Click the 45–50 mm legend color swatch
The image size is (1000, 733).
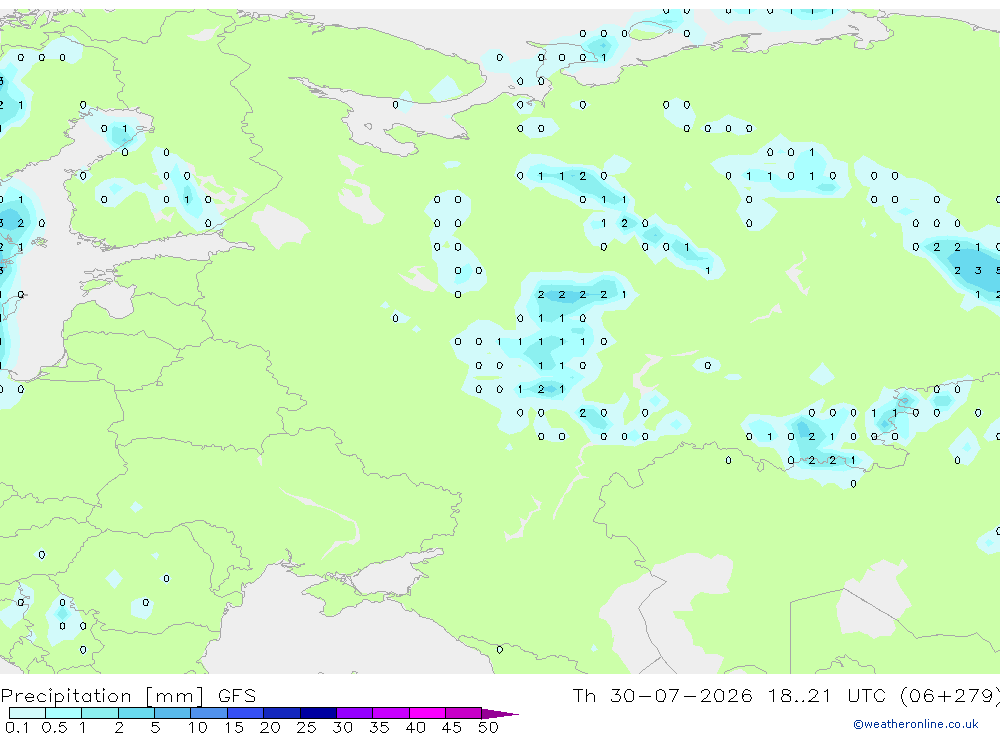coord(464,713)
